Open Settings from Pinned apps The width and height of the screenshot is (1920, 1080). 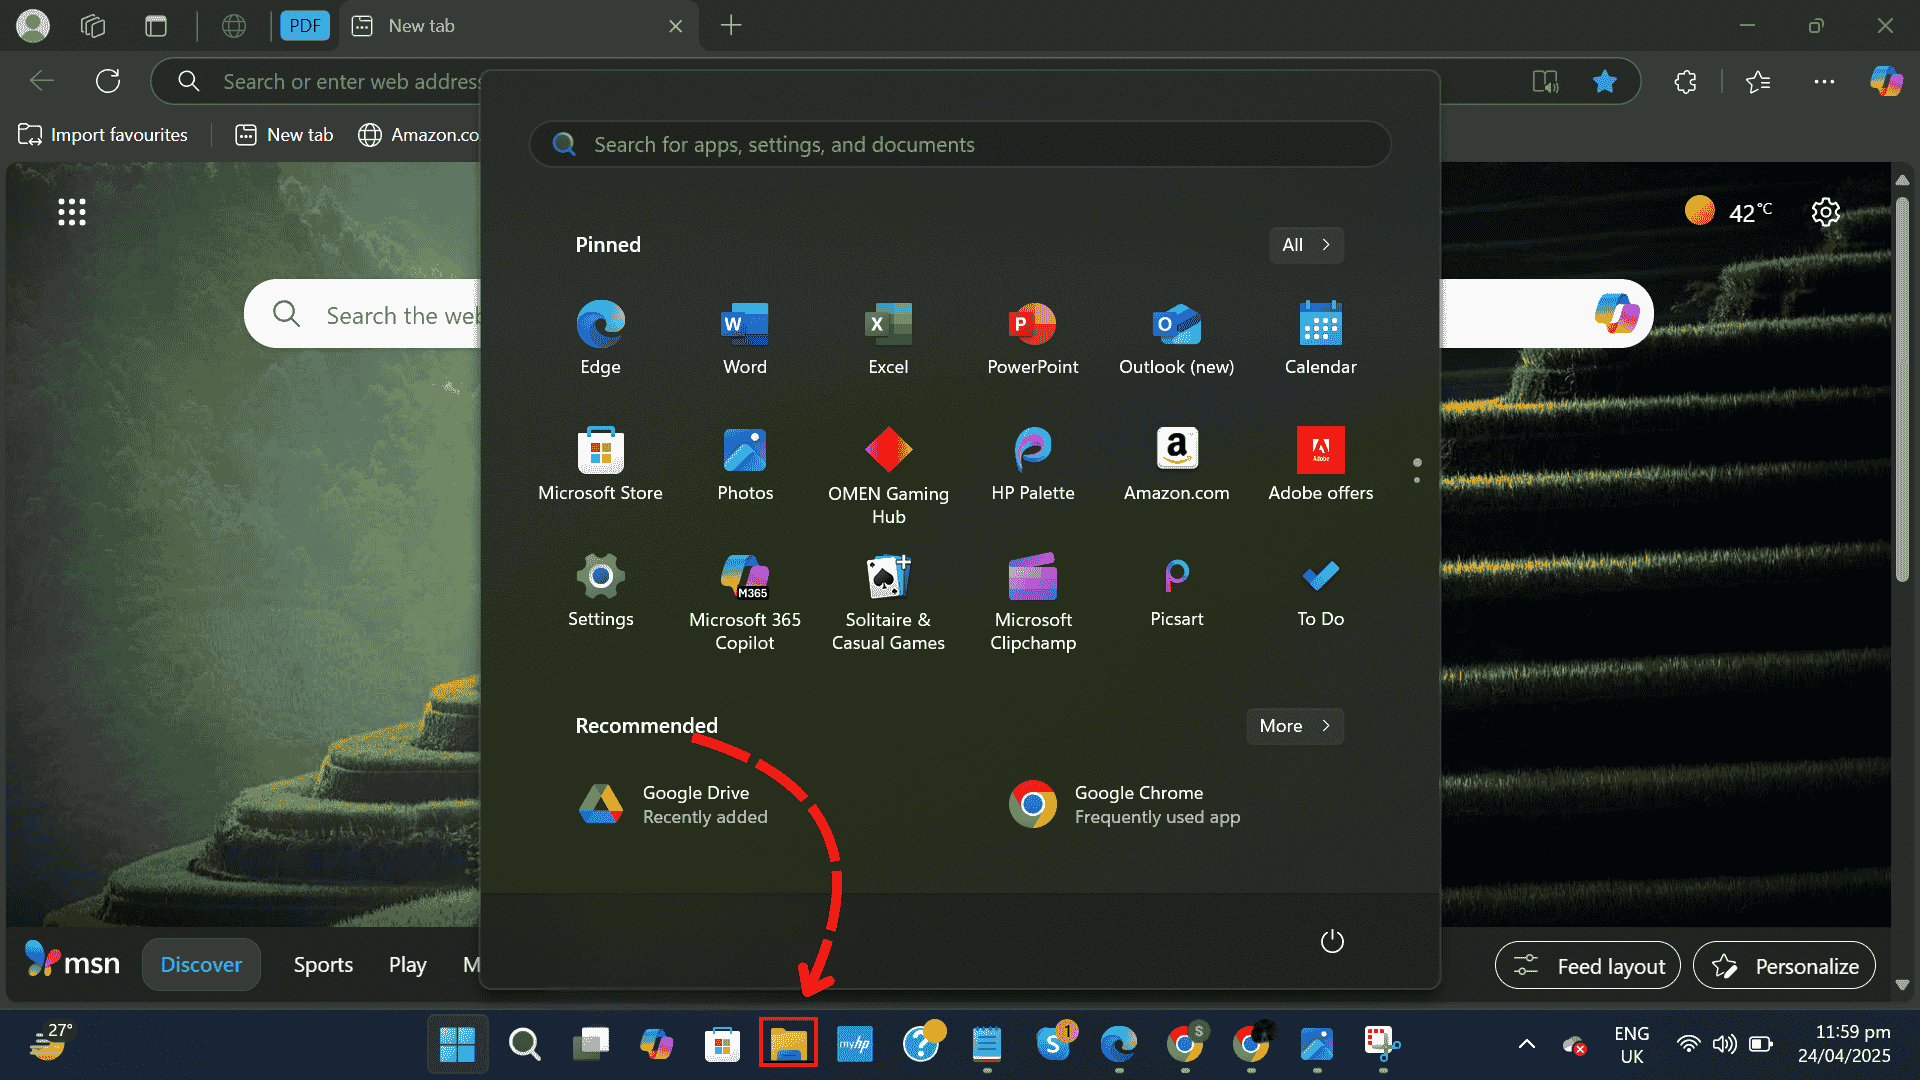coord(600,590)
